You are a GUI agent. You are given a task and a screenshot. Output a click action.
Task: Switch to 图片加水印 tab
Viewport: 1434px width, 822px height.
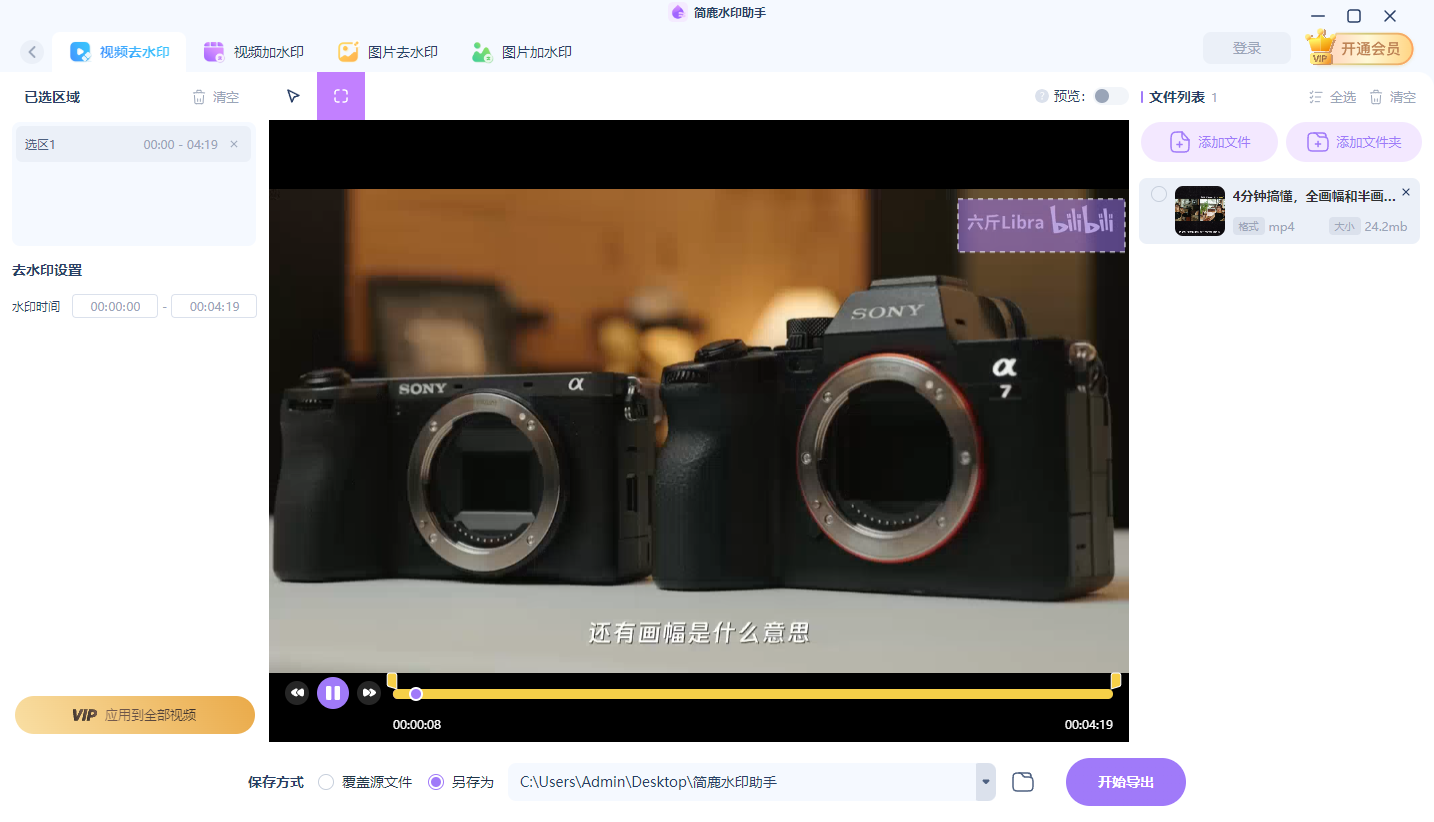(522, 52)
